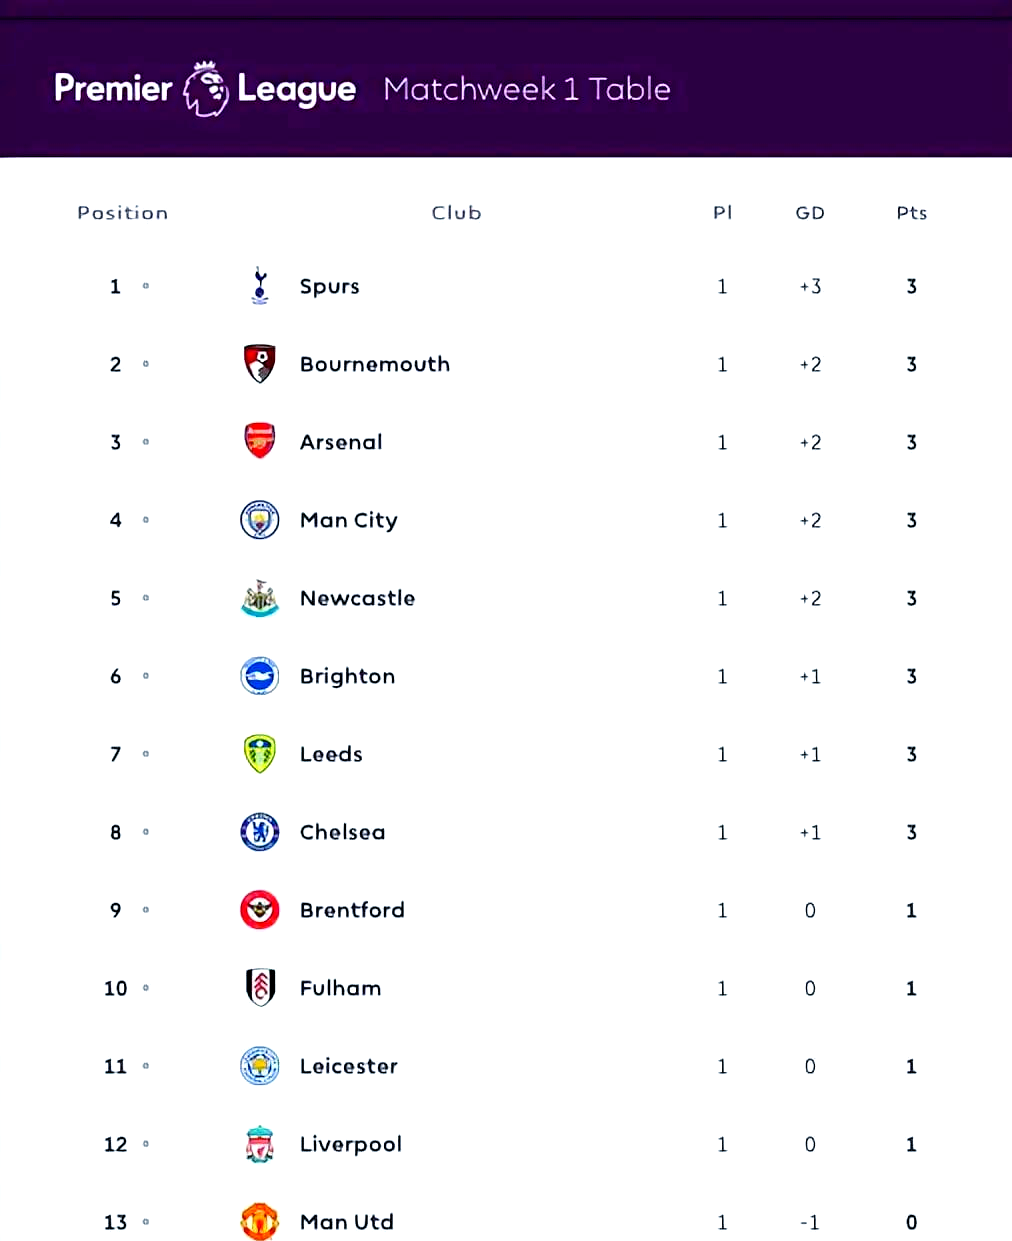Screen dimensions: 1012x1241
Task: Click the Leicester club crest
Action: coord(260,1066)
